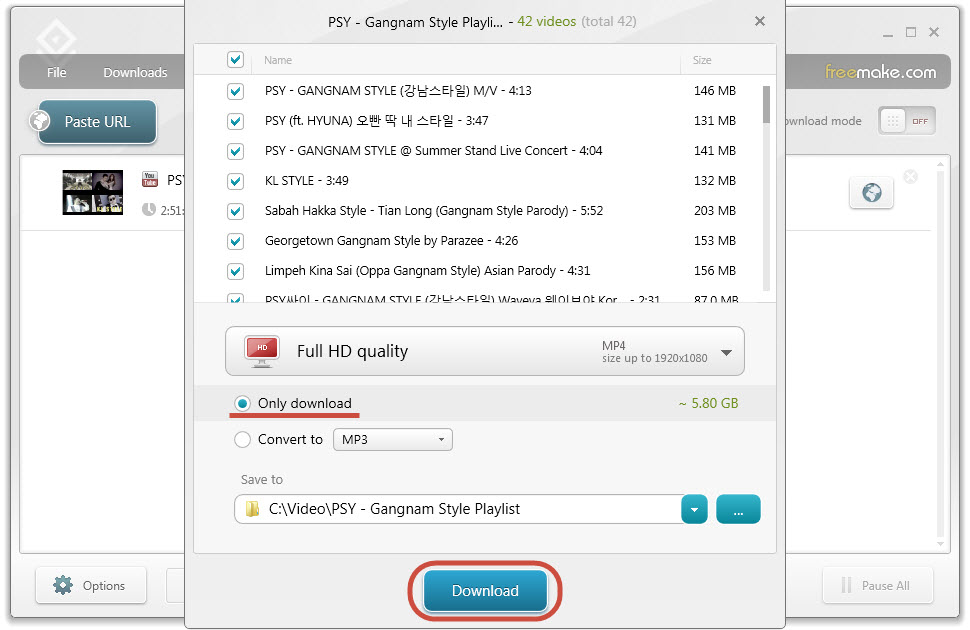Viewport: 970px width, 630px height.
Task: Click the Download button
Action: [x=485, y=590]
